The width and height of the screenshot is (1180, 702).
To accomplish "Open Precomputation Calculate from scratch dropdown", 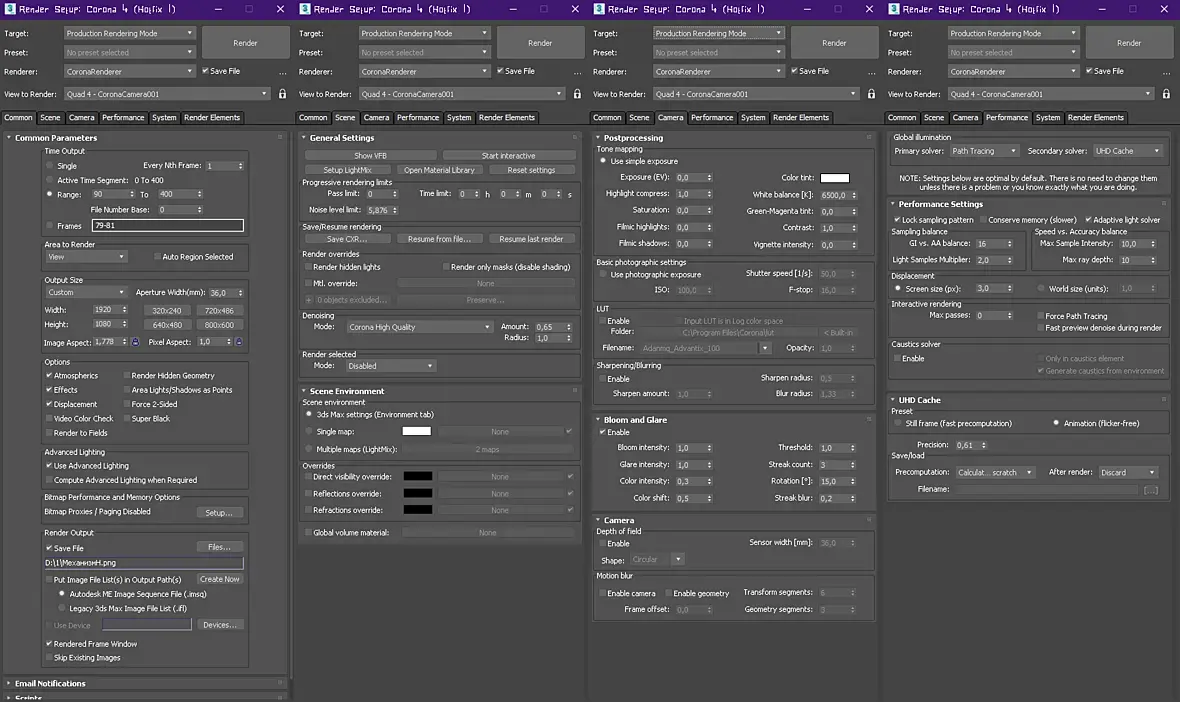I will [x=995, y=473].
